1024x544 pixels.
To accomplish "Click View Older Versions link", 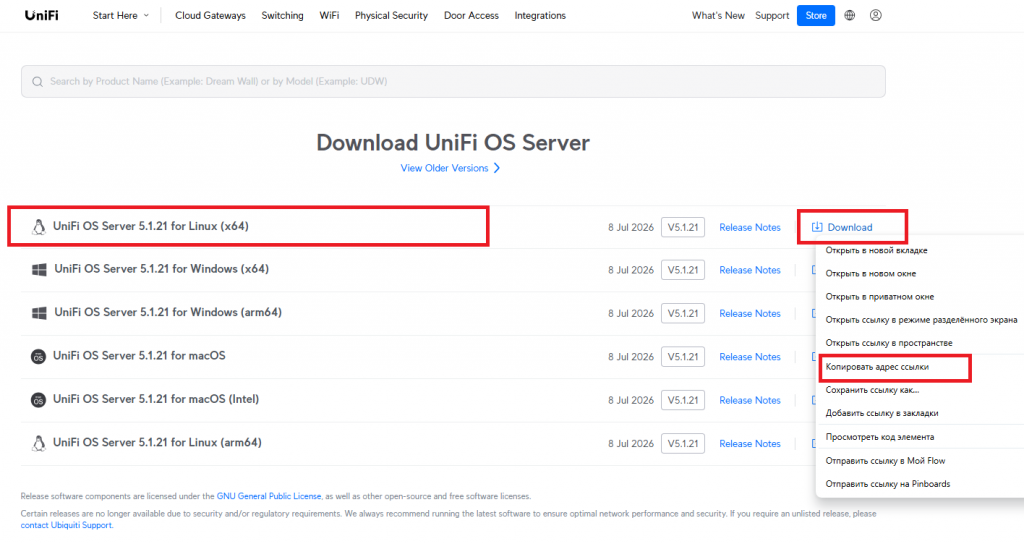I will pos(444,168).
